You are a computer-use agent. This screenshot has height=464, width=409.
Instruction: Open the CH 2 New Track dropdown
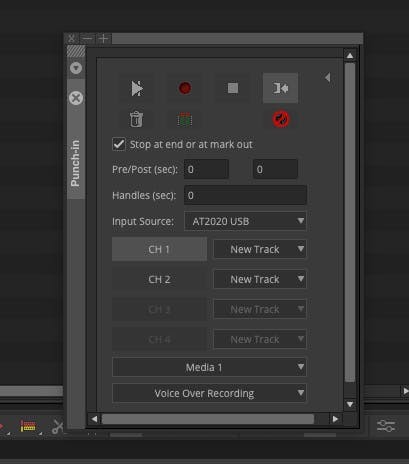click(x=260, y=279)
